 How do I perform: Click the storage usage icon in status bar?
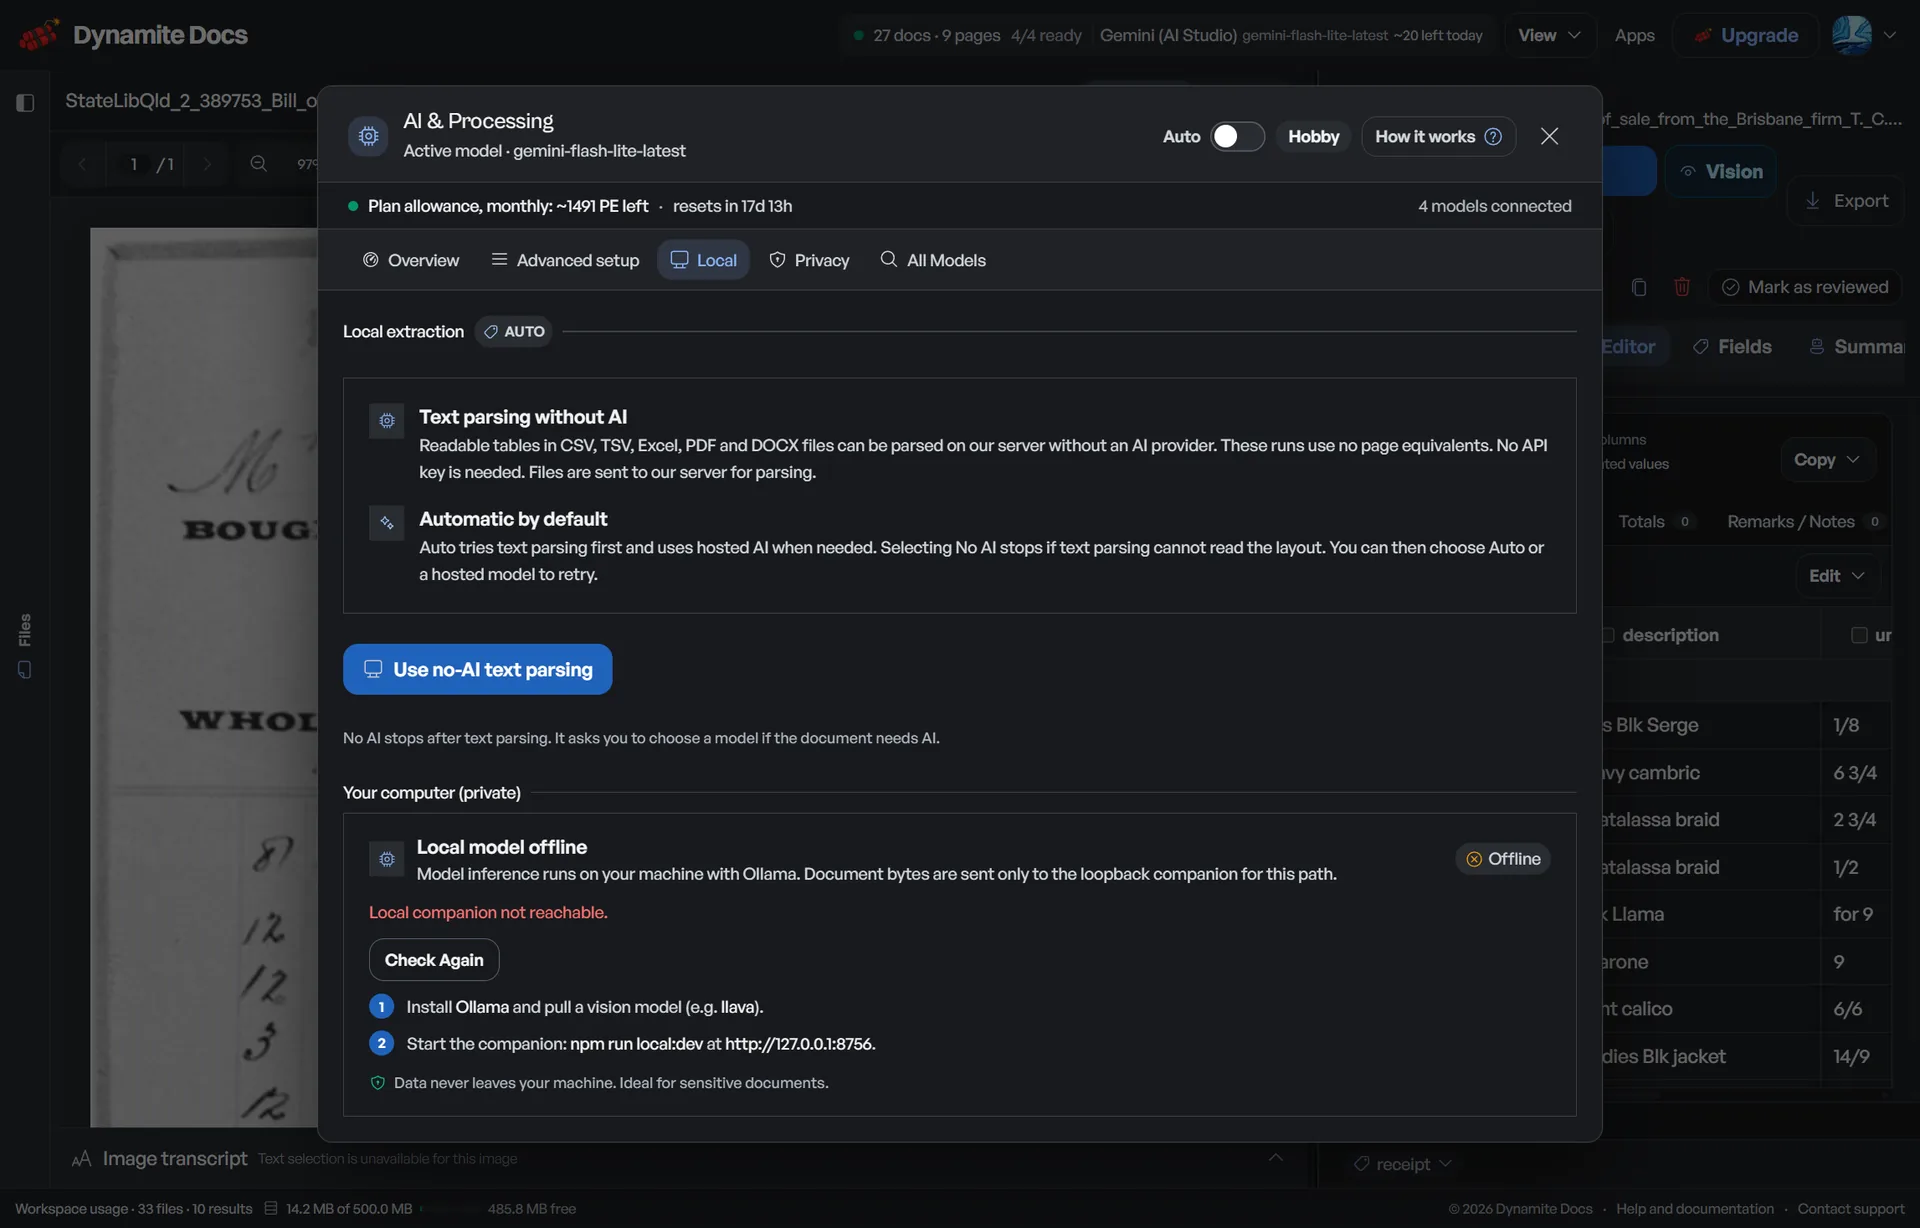270,1208
